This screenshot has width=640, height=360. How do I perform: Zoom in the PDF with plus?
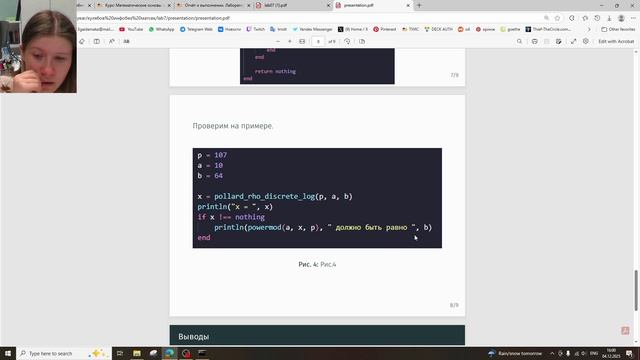[x=290, y=41]
